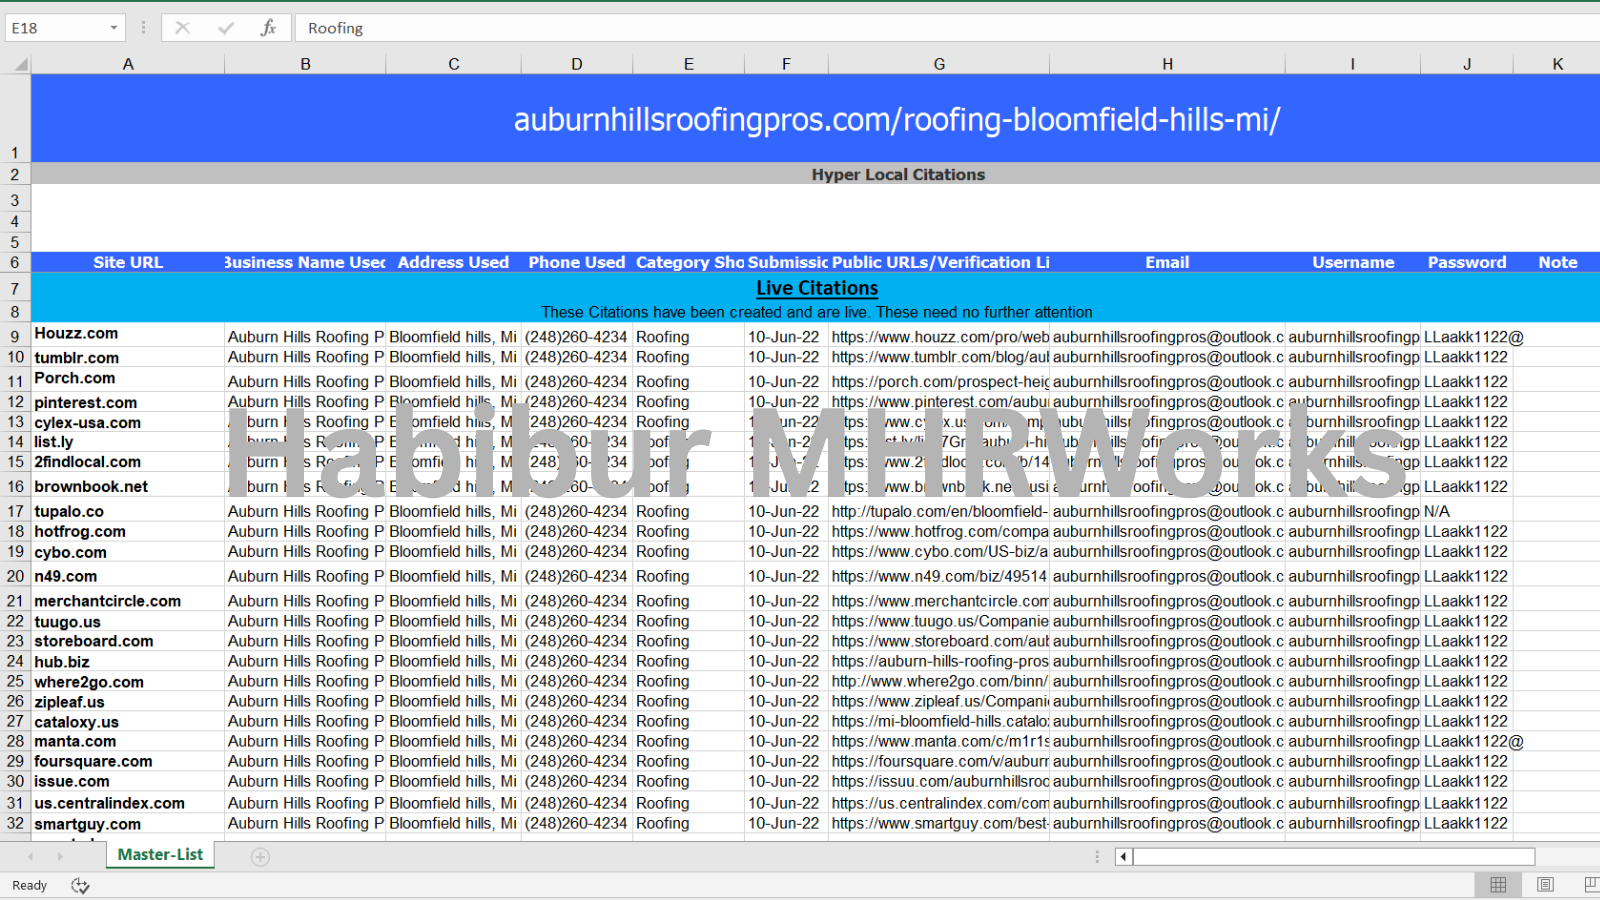The width and height of the screenshot is (1600, 900).
Task: Click the Select All corner triangle
Action: 20,65
